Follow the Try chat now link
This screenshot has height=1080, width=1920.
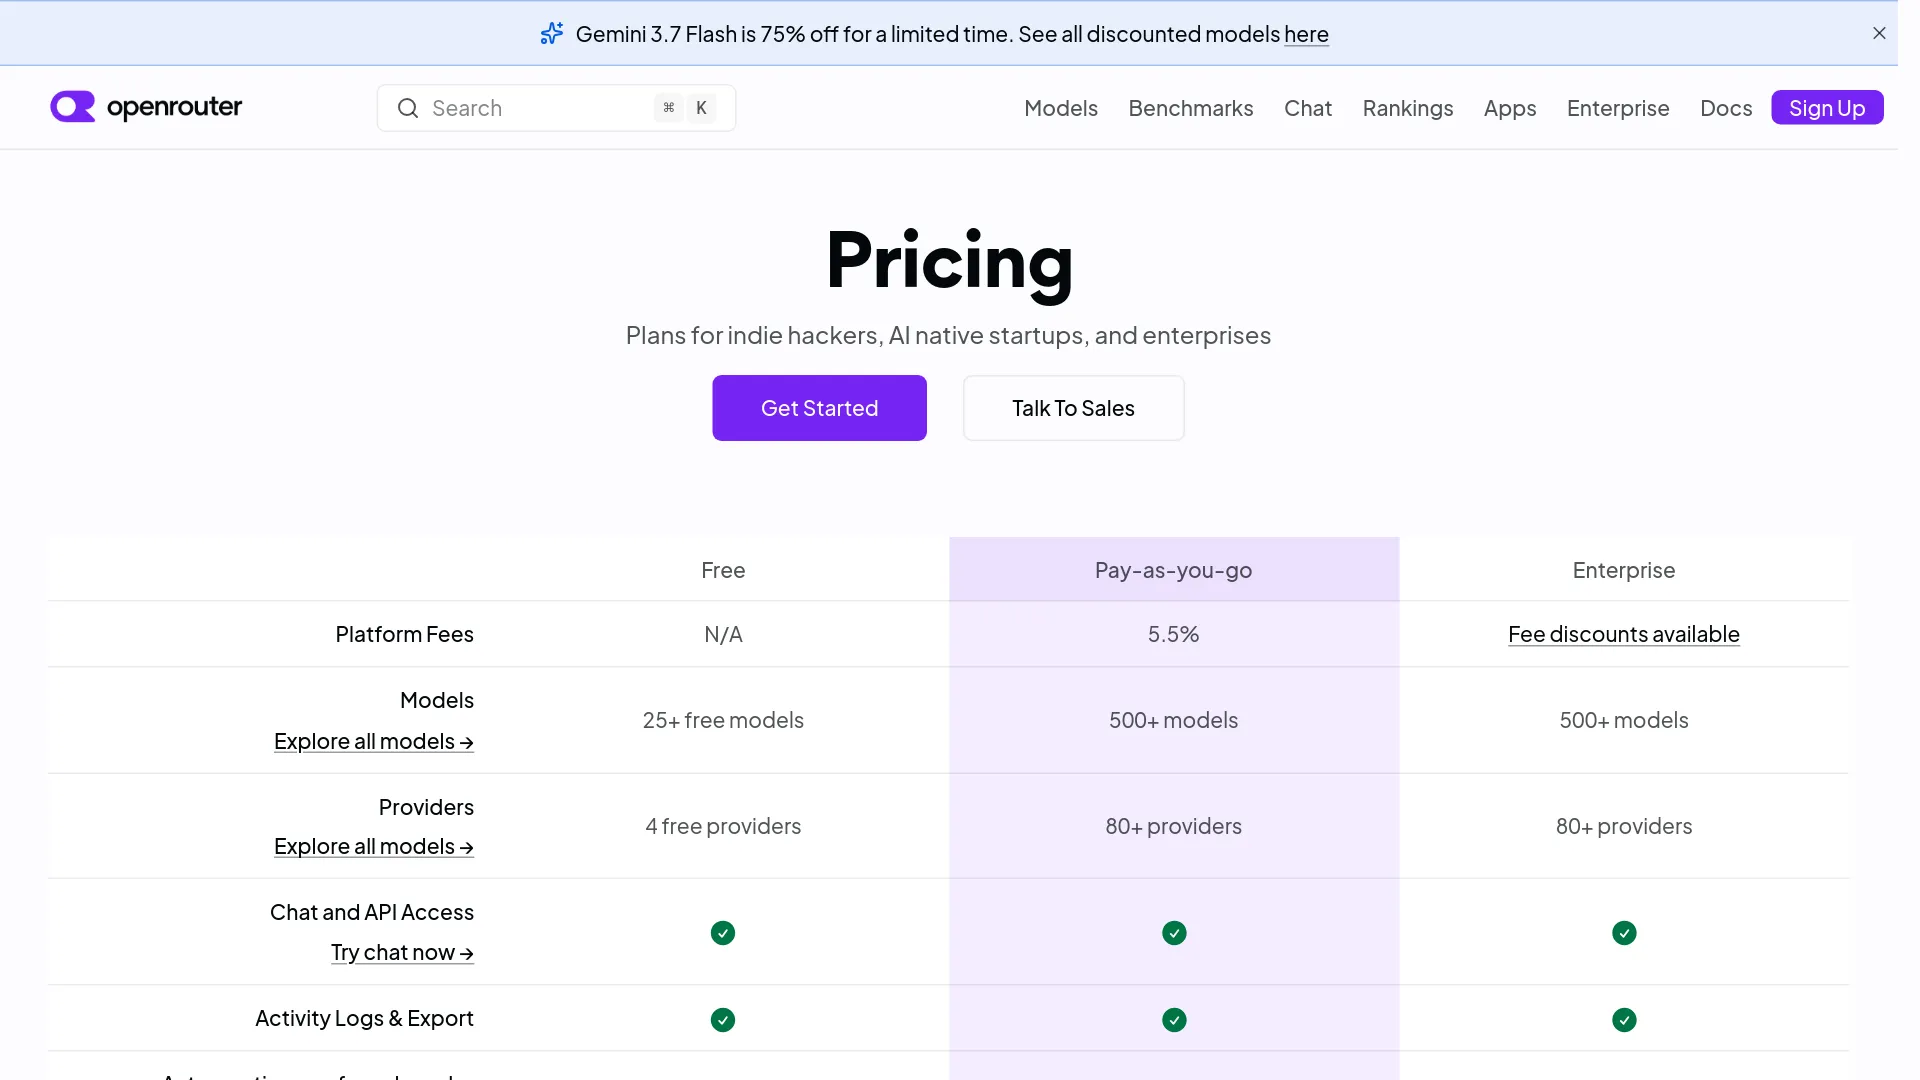(402, 953)
